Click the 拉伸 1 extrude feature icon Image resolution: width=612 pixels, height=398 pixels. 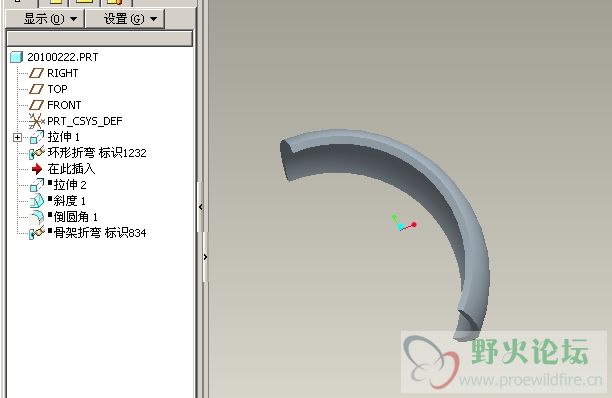(37, 137)
